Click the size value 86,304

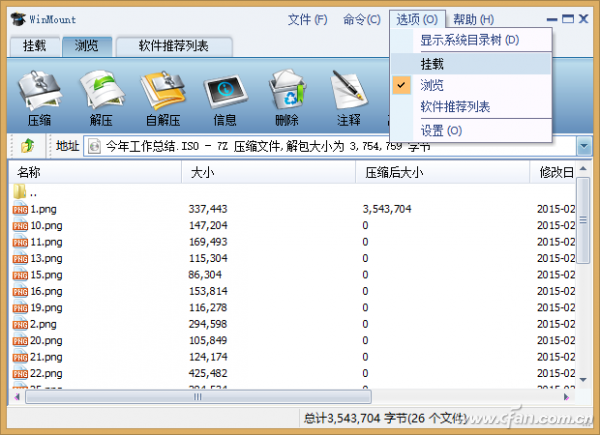[x=205, y=275]
